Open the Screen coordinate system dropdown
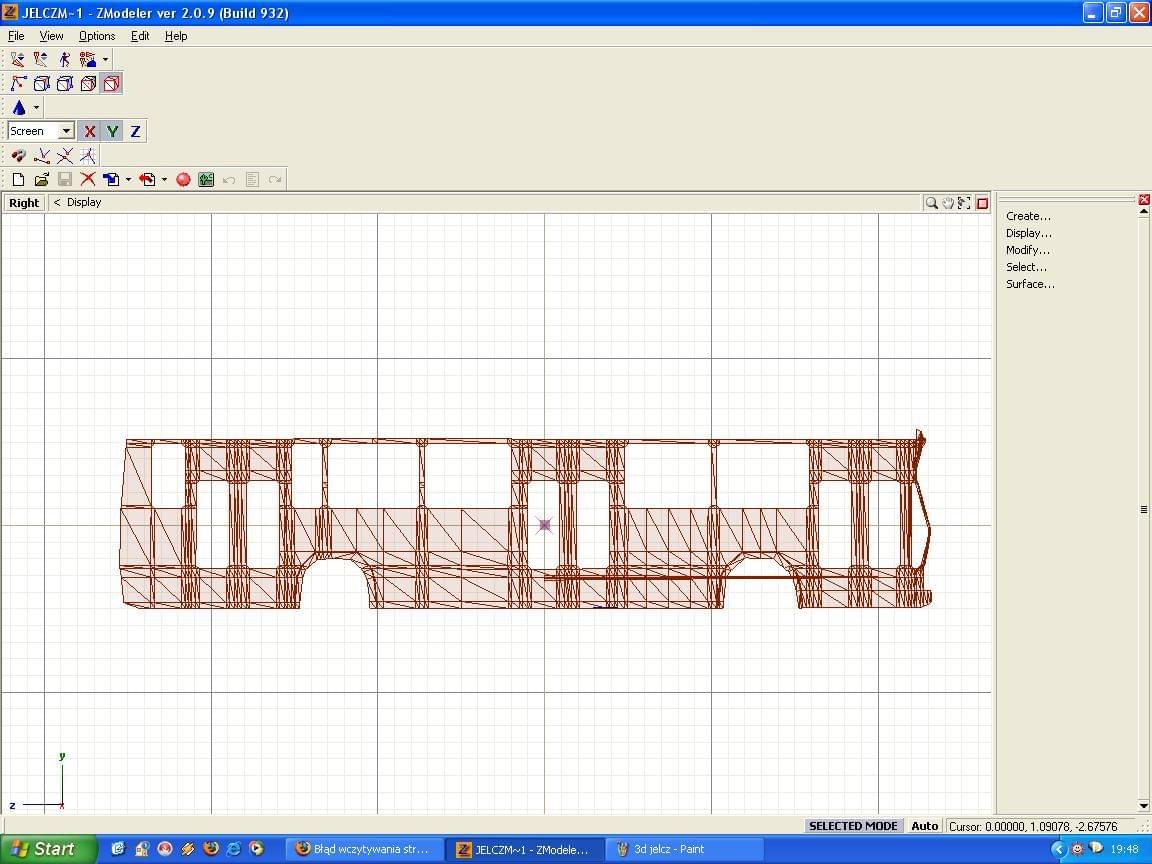 click(66, 131)
